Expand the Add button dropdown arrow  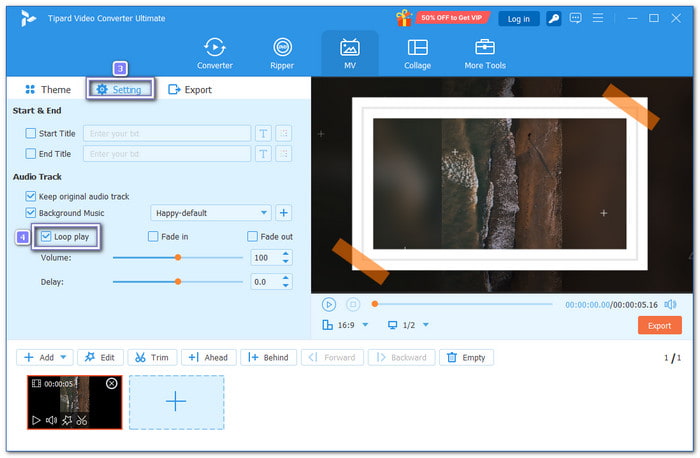tap(65, 357)
